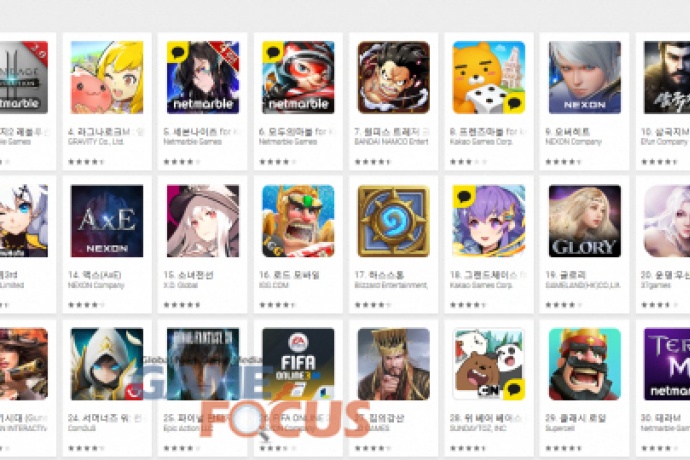Select the We Bare Bears icon
This screenshot has width=690, height=460.
(x=489, y=364)
